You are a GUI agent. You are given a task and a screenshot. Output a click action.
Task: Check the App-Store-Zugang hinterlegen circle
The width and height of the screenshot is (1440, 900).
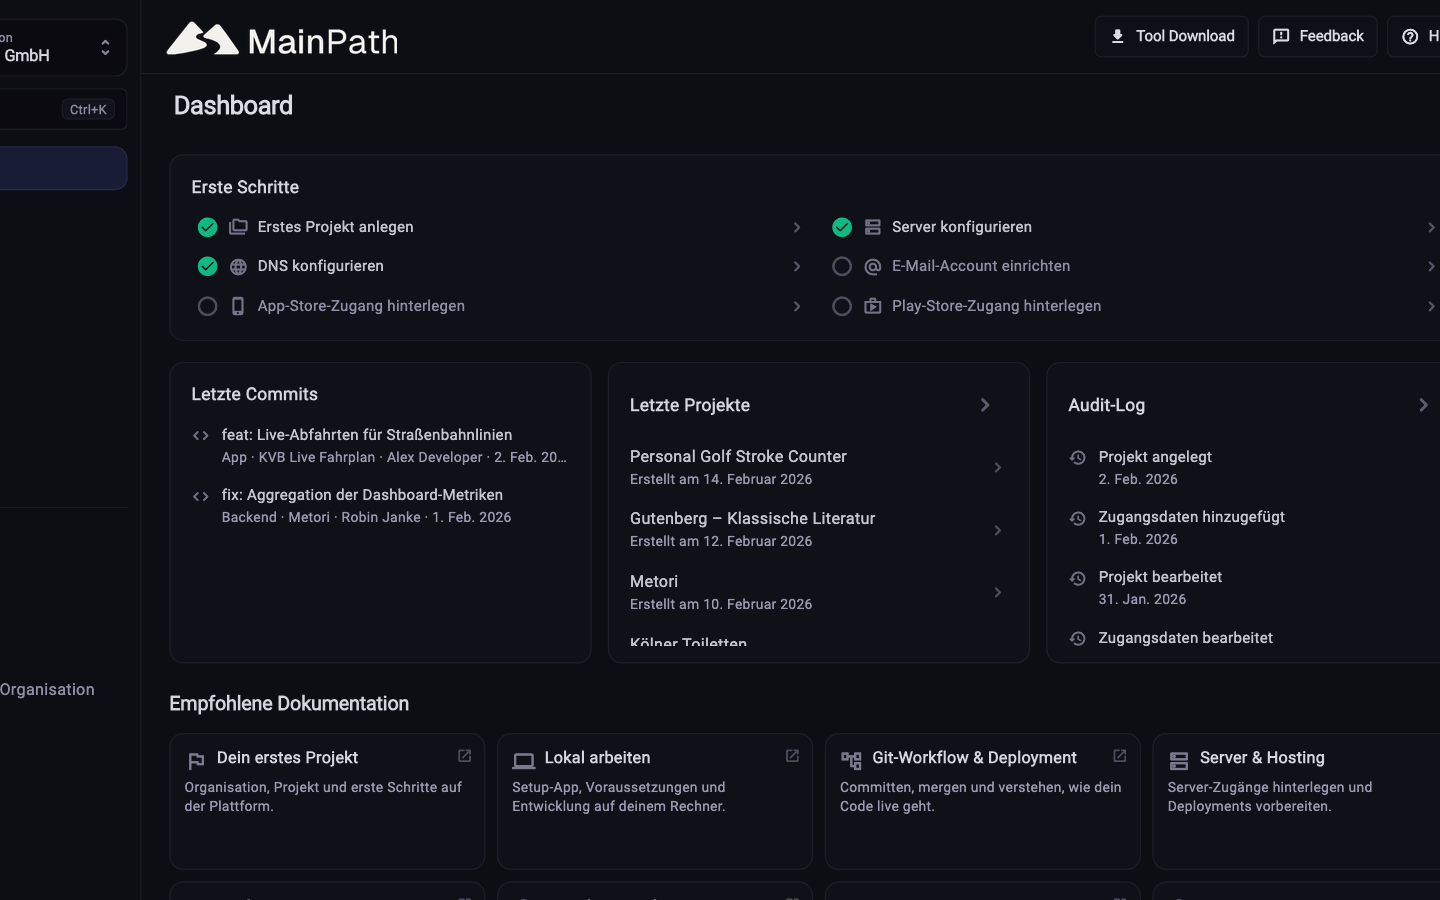coord(207,306)
